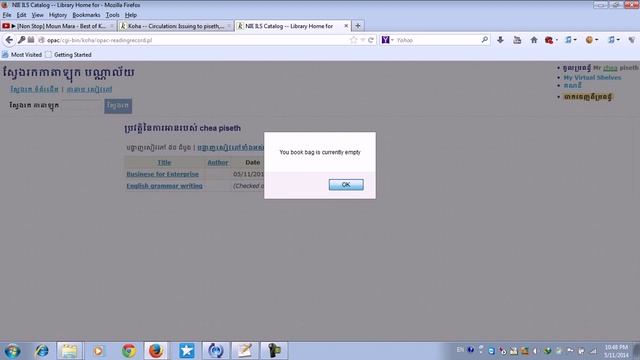The width and height of the screenshot is (640, 360).
Task: Open Business for Enterprise title link
Action: (x=162, y=174)
